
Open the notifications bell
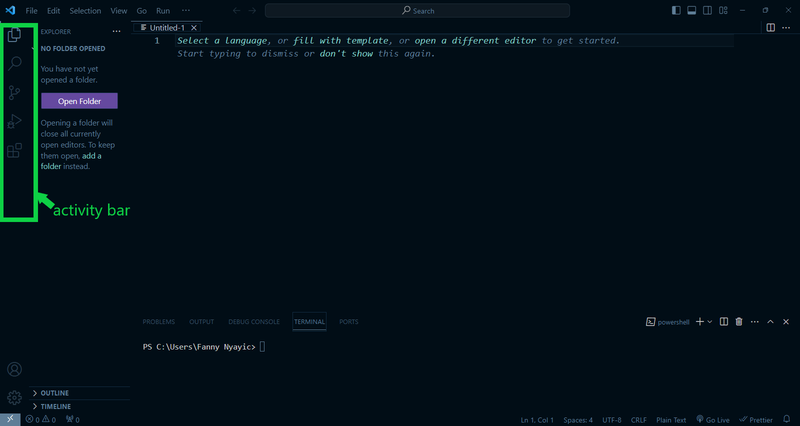[786, 419]
